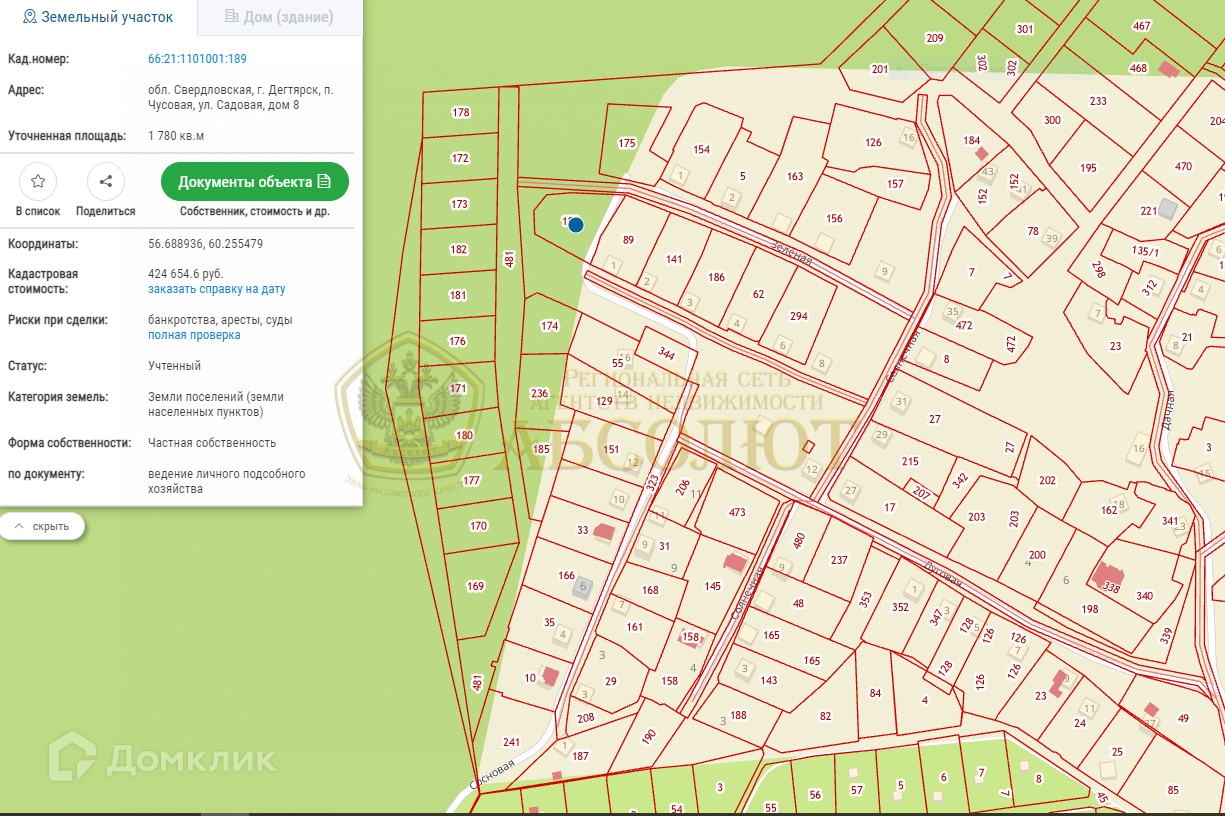Viewport: 1225px width, 816px height.
Task: Click parcel 294 on the map
Action: click(798, 316)
